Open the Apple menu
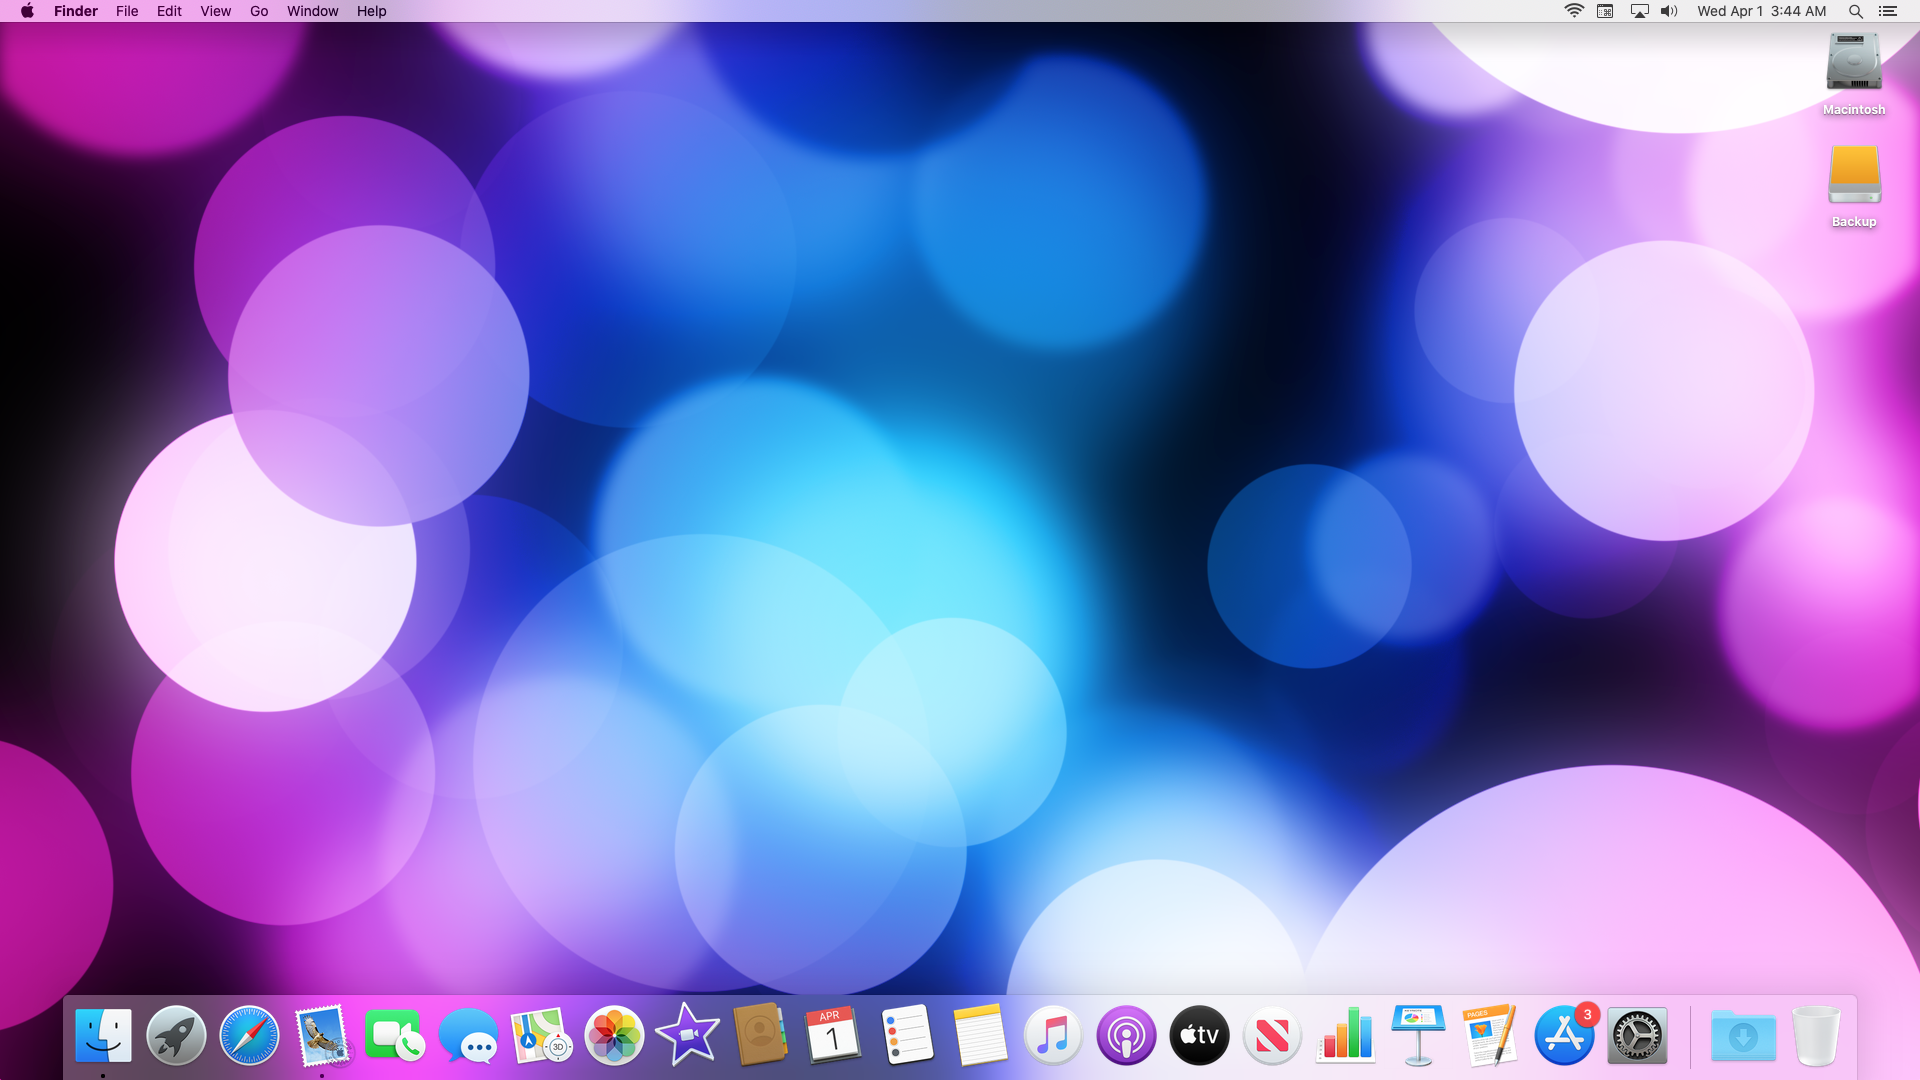1920x1080 pixels. click(27, 11)
